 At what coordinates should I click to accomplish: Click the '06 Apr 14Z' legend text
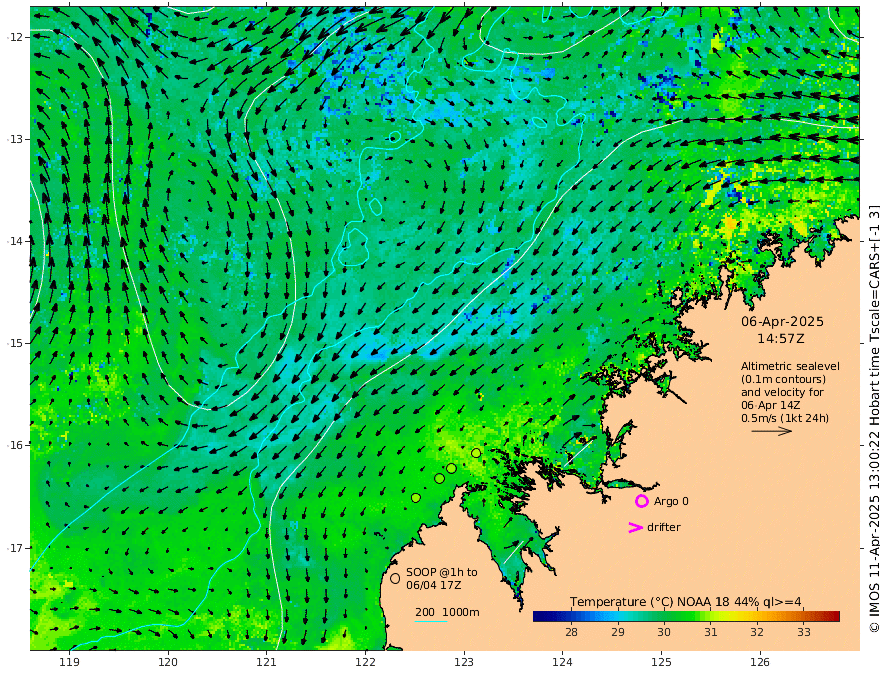[x=771, y=405]
